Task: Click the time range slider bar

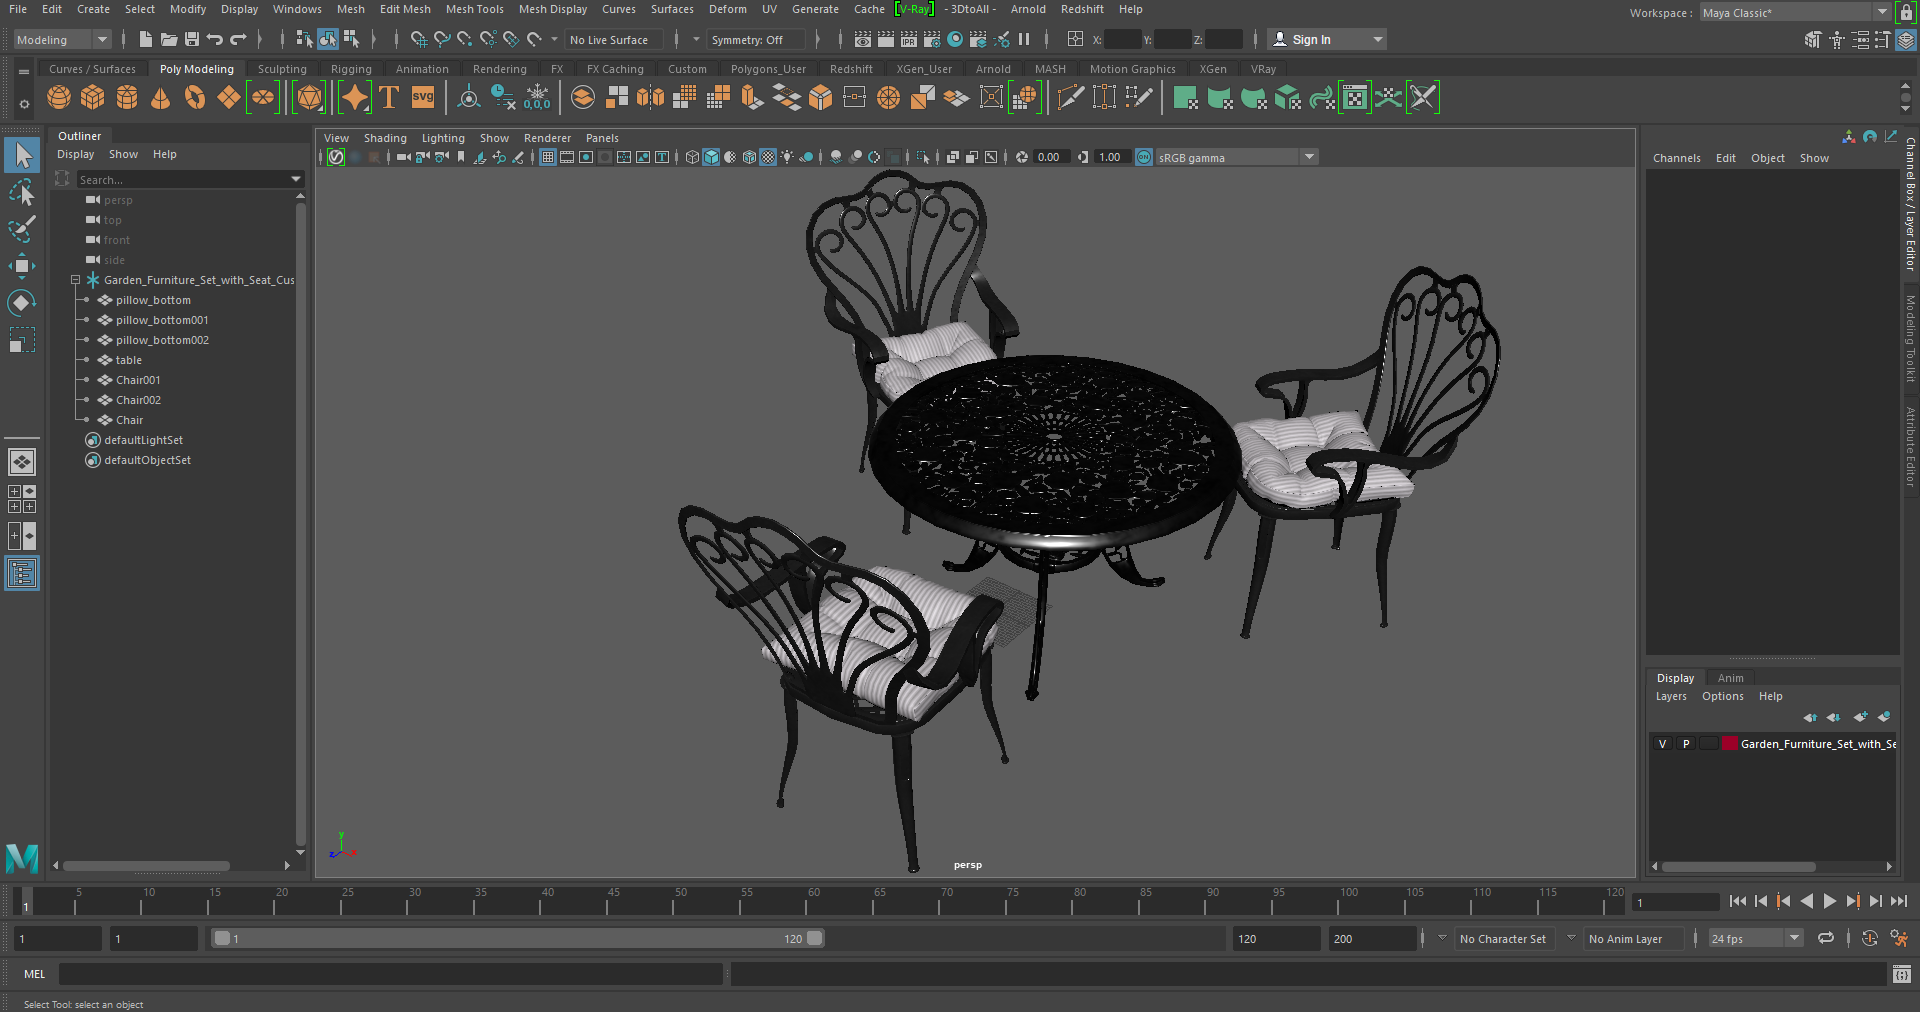Action: tap(519, 938)
